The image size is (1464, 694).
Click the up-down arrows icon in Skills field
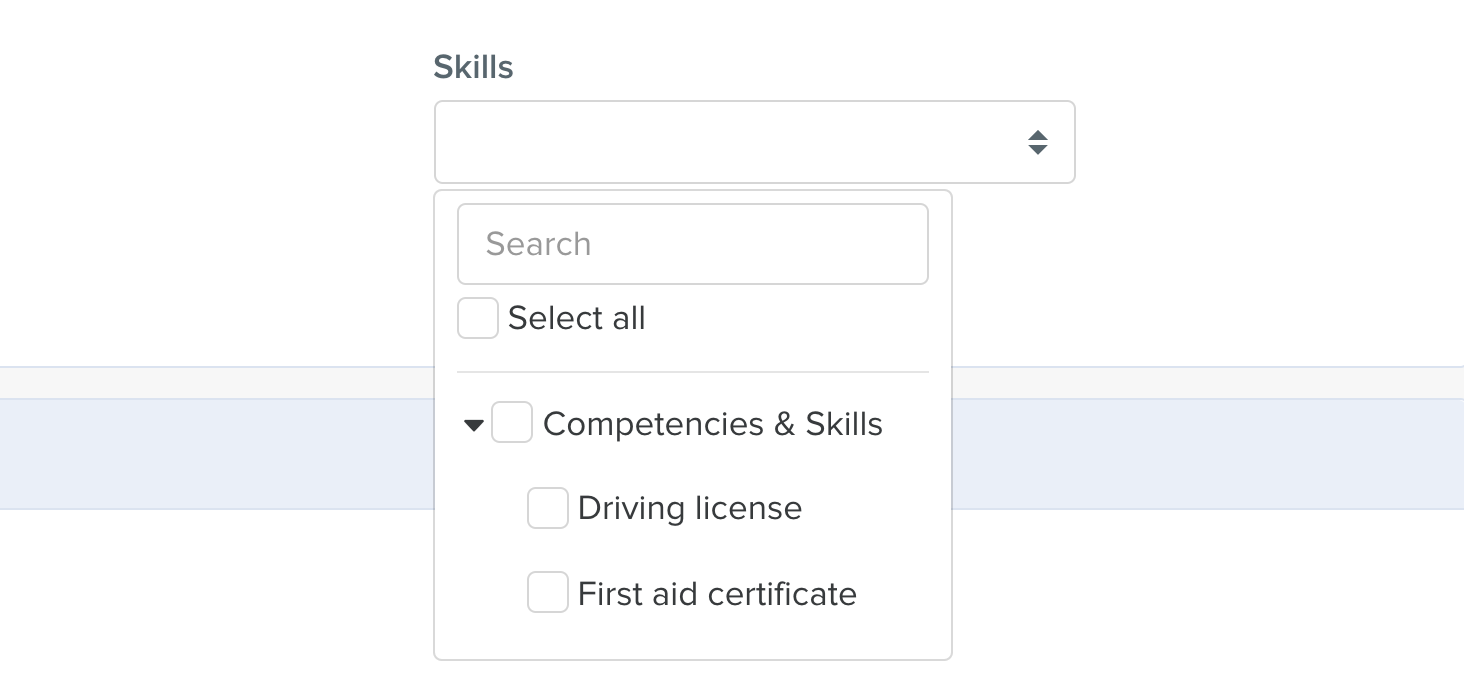pos(1038,142)
